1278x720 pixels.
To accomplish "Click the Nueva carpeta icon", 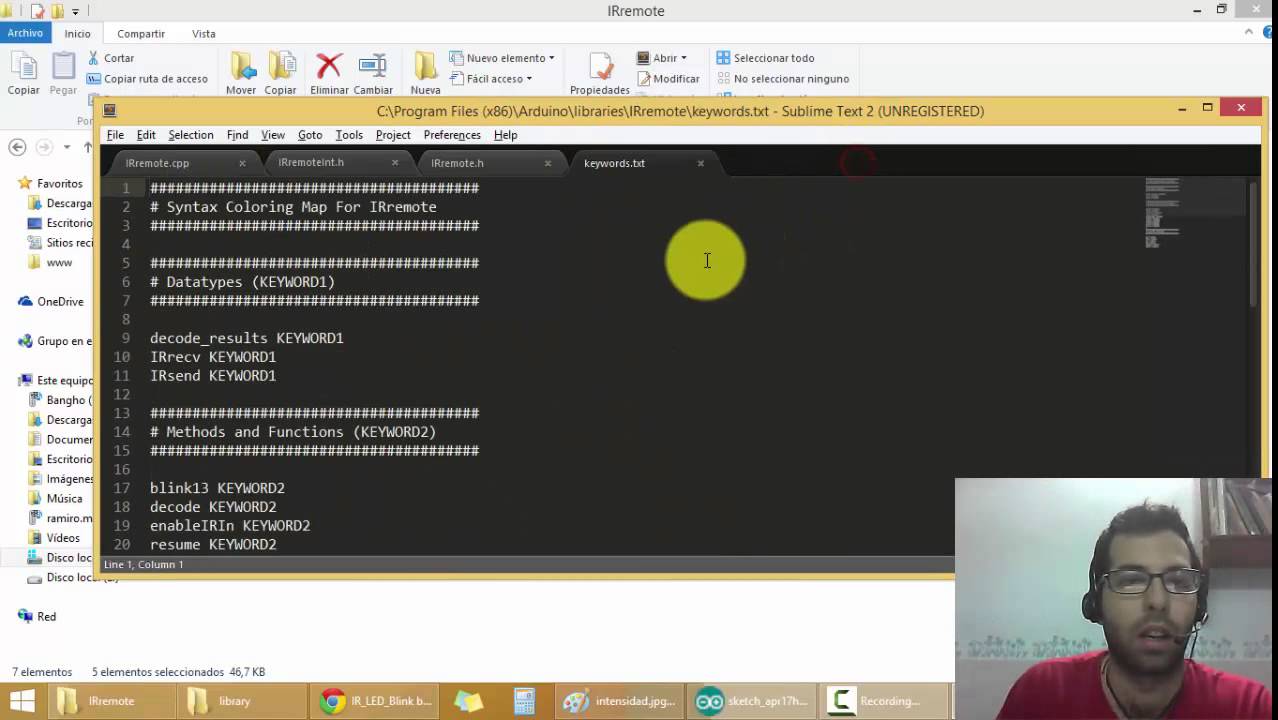I will (x=425, y=66).
